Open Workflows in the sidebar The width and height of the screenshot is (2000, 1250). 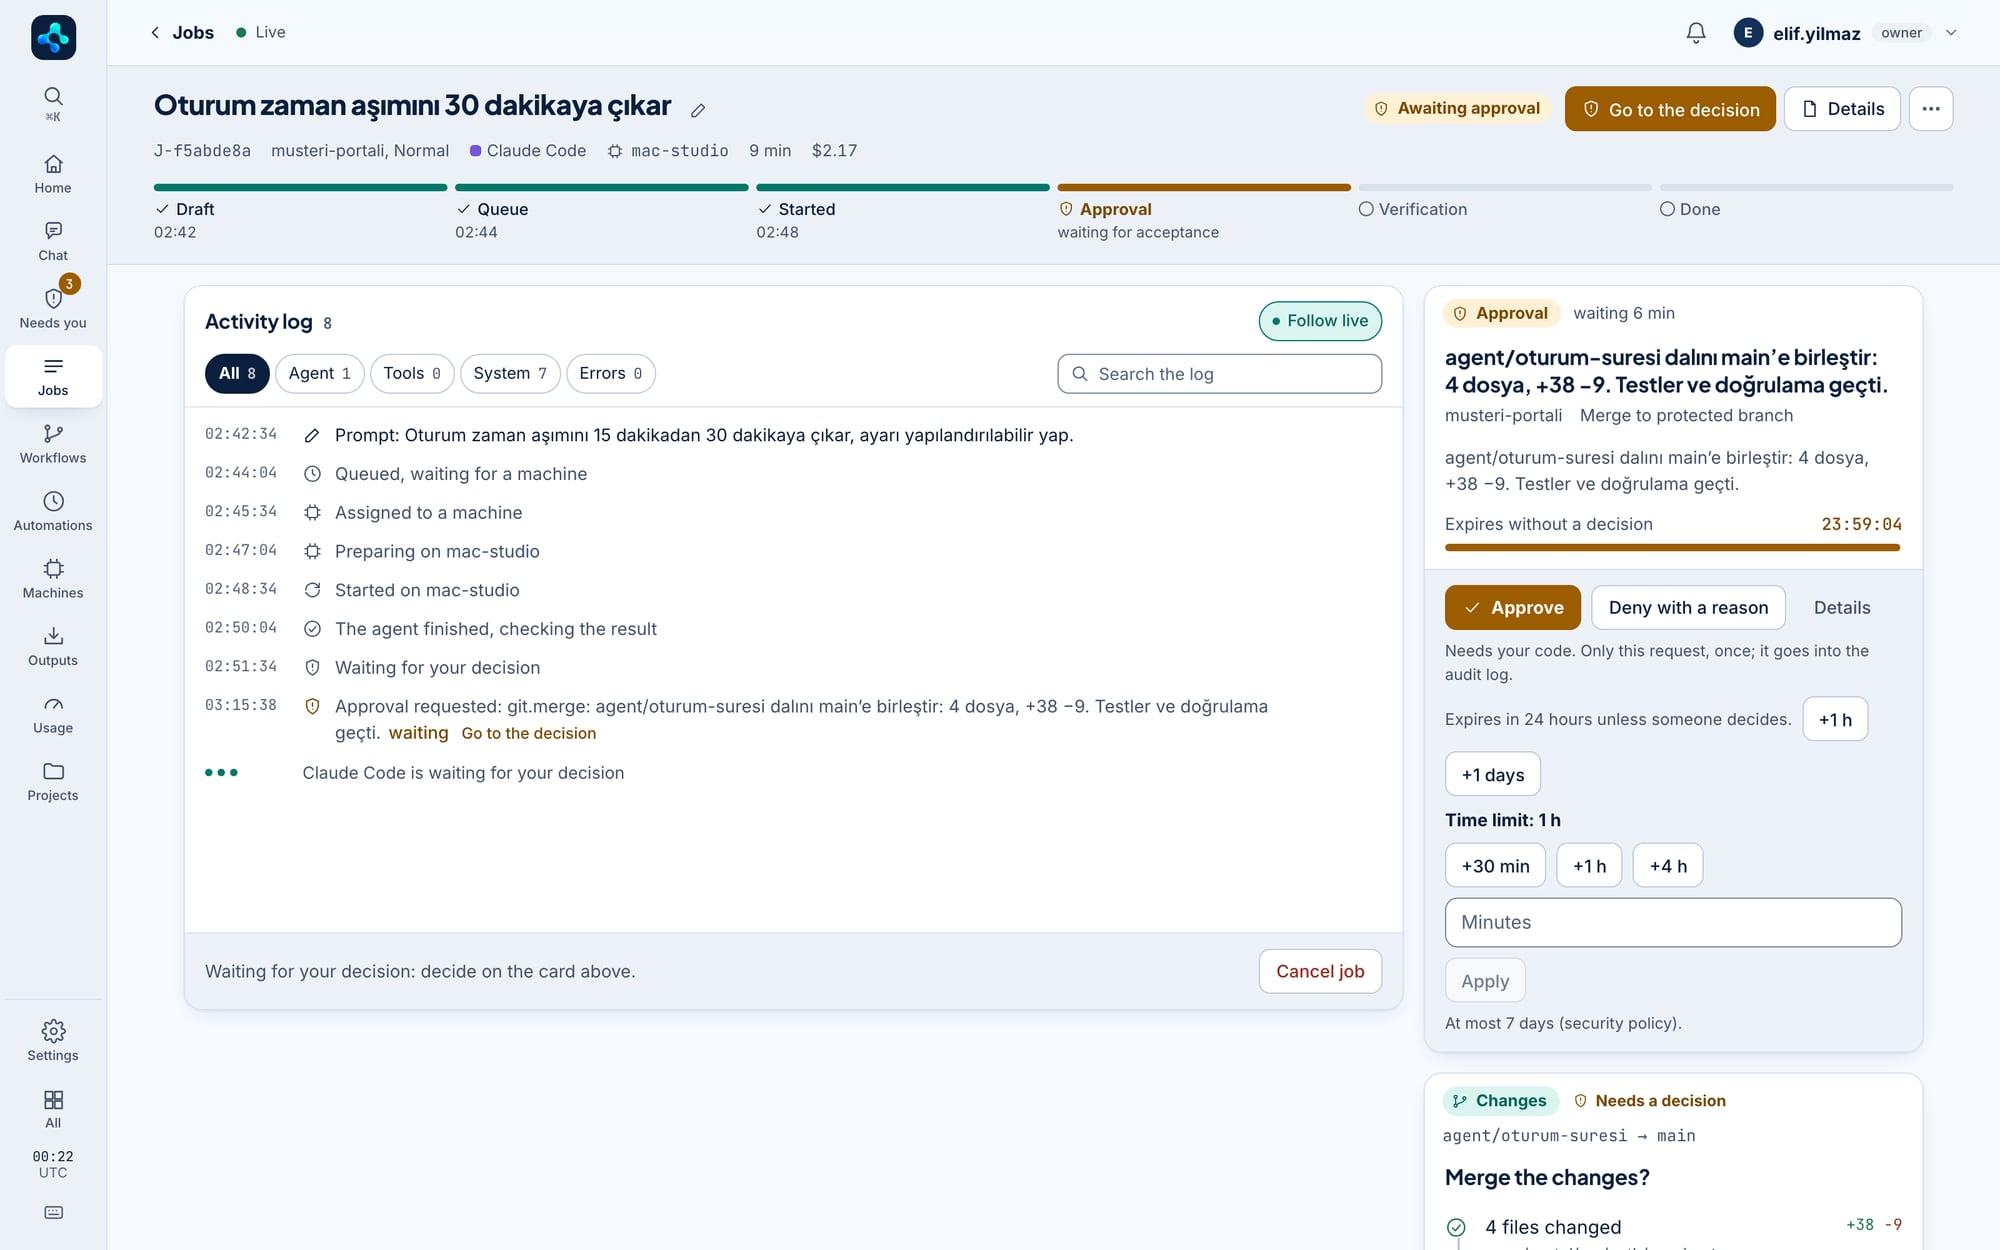pos(53,444)
